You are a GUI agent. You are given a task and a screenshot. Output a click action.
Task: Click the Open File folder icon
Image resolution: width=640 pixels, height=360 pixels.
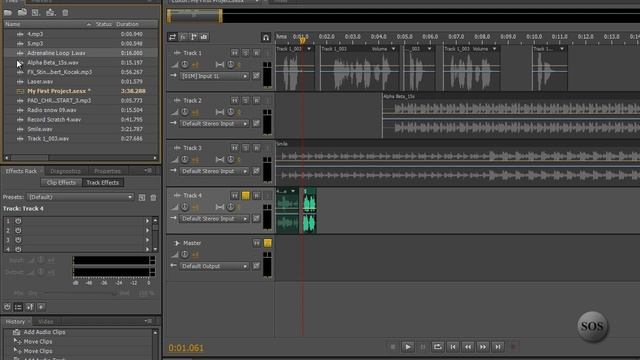[8, 13]
